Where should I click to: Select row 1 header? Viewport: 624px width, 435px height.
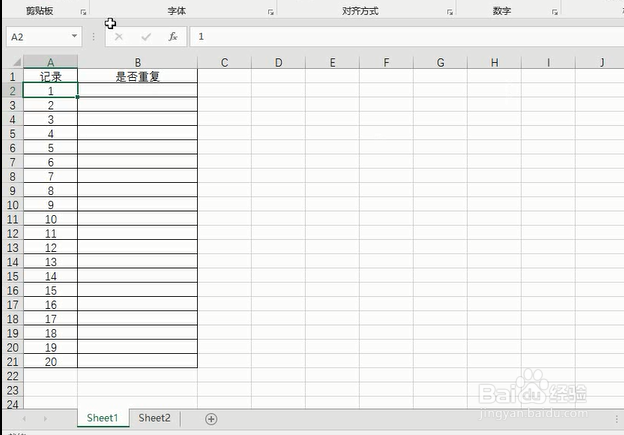coord(13,76)
